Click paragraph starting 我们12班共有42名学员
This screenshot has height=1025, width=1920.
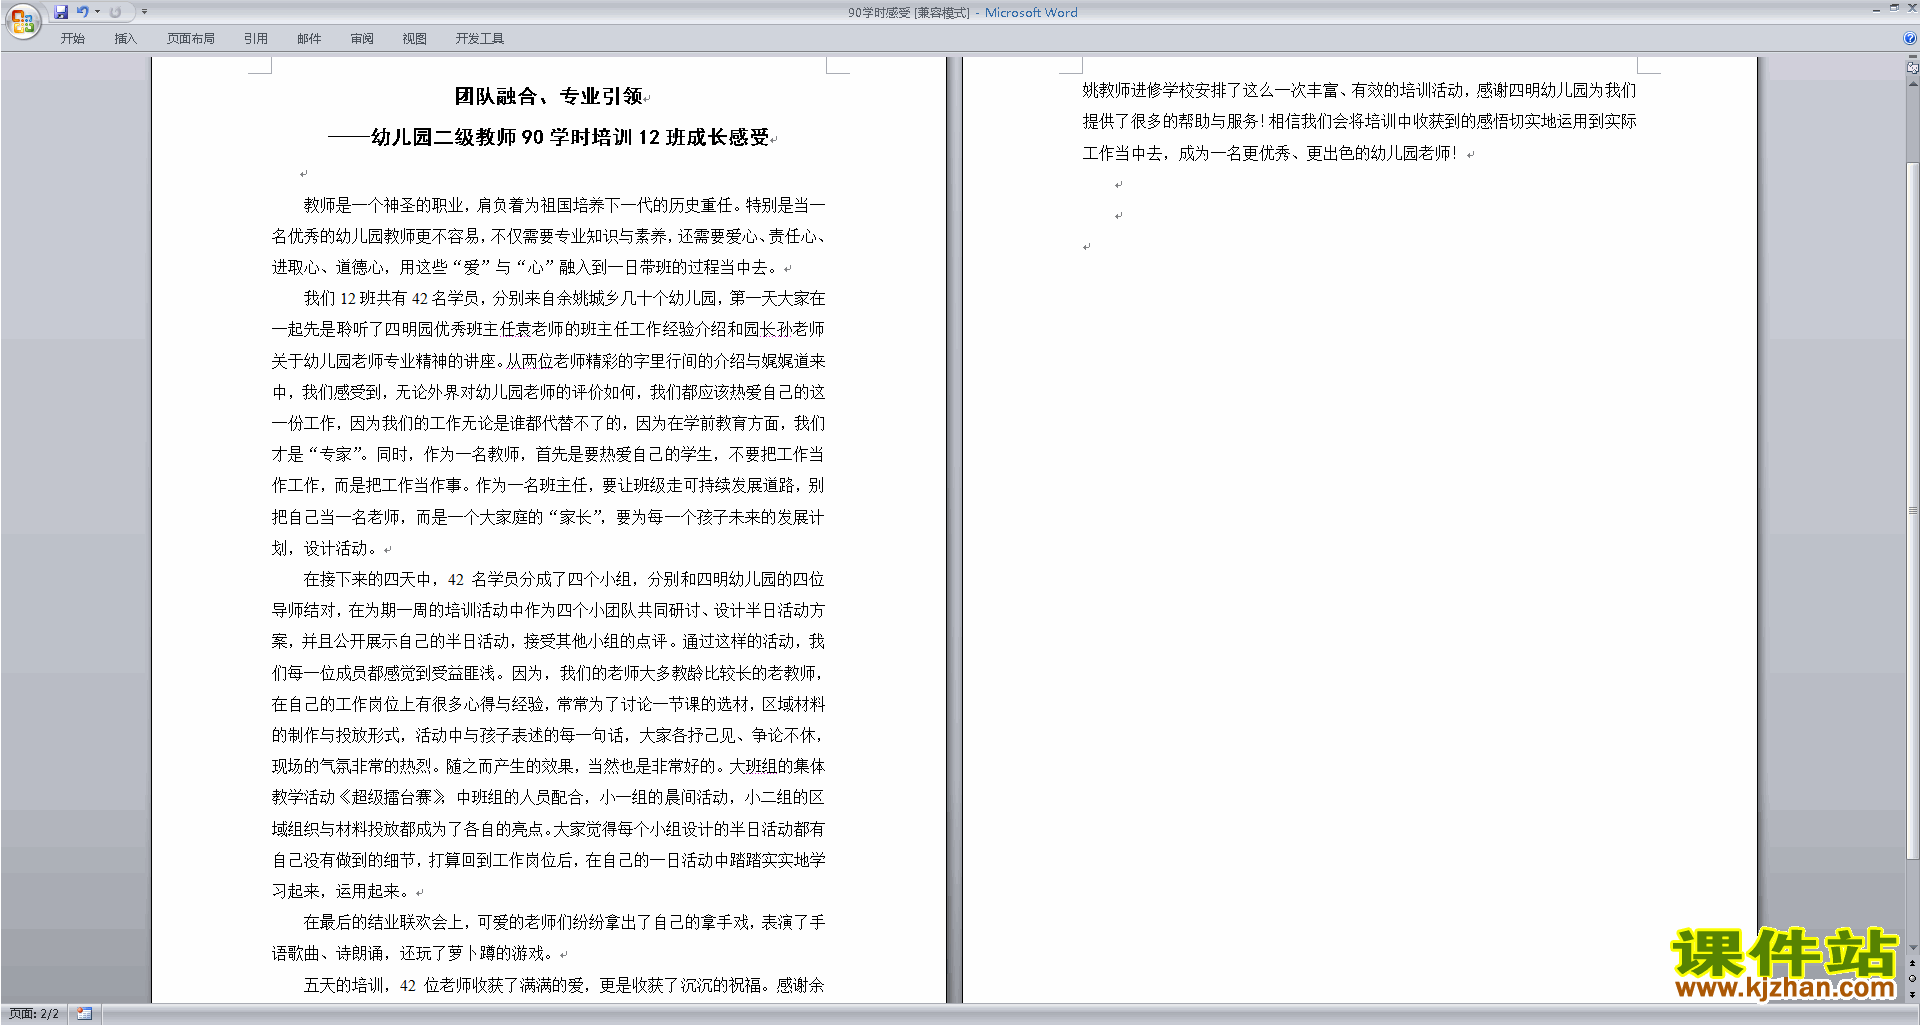(548, 423)
